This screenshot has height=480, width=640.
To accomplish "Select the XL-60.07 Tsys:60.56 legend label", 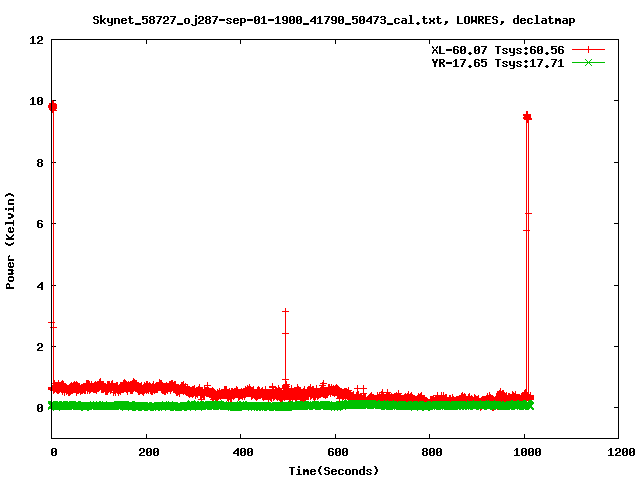I will pyautogui.click(x=498, y=50).
